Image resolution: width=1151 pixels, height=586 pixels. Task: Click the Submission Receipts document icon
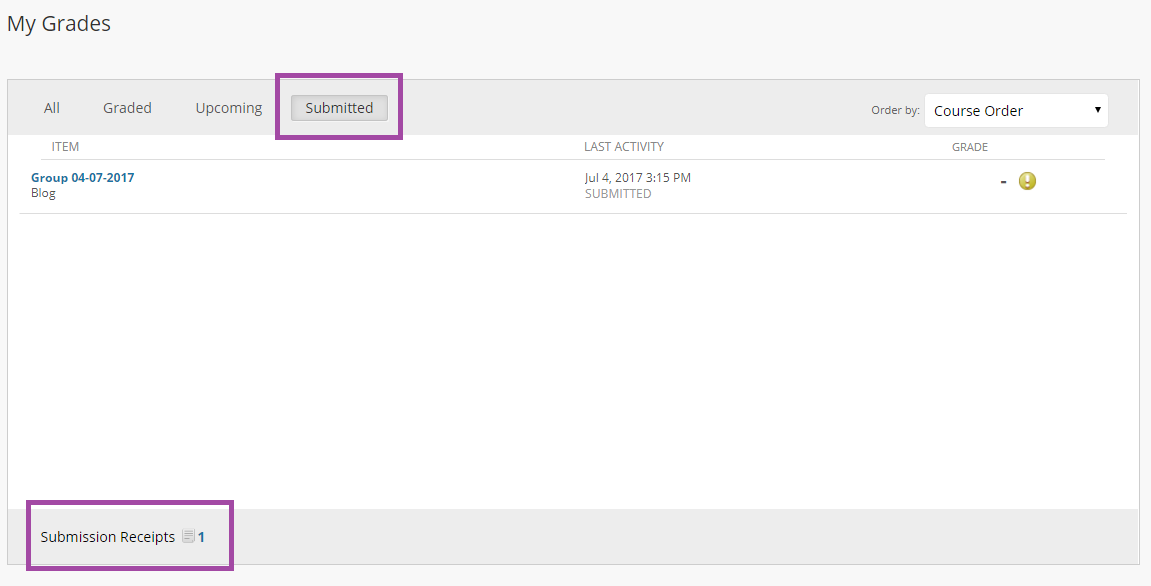pyautogui.click(x=189, y=536)
